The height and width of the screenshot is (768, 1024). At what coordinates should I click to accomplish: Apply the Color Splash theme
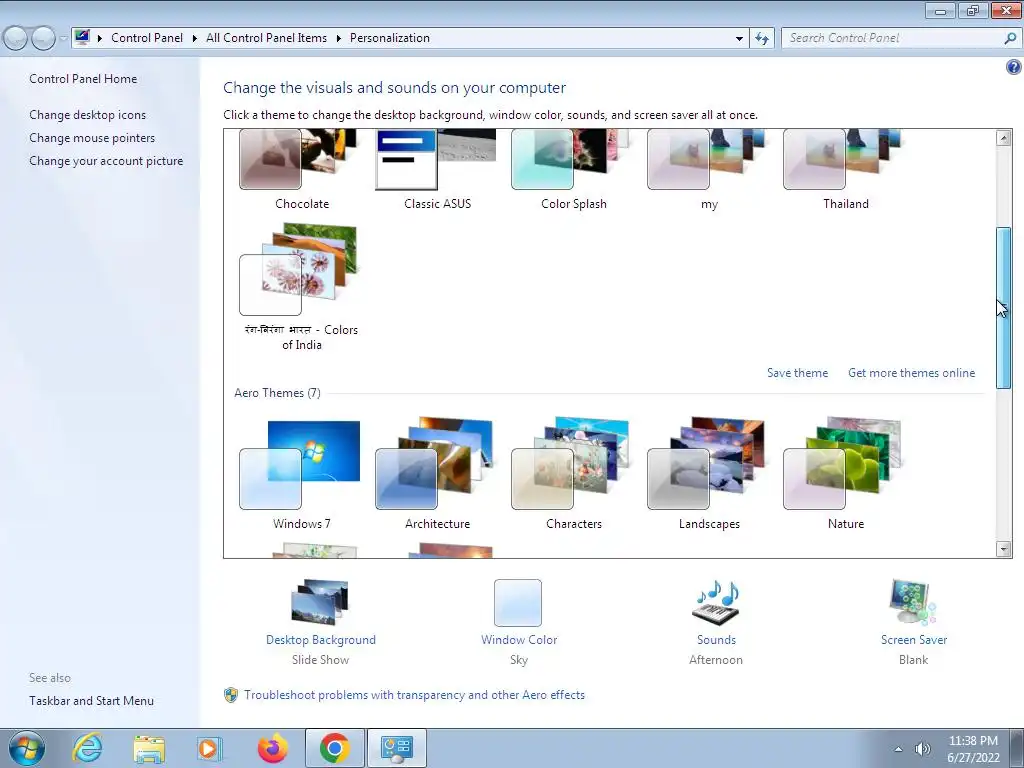pos(573,168)
